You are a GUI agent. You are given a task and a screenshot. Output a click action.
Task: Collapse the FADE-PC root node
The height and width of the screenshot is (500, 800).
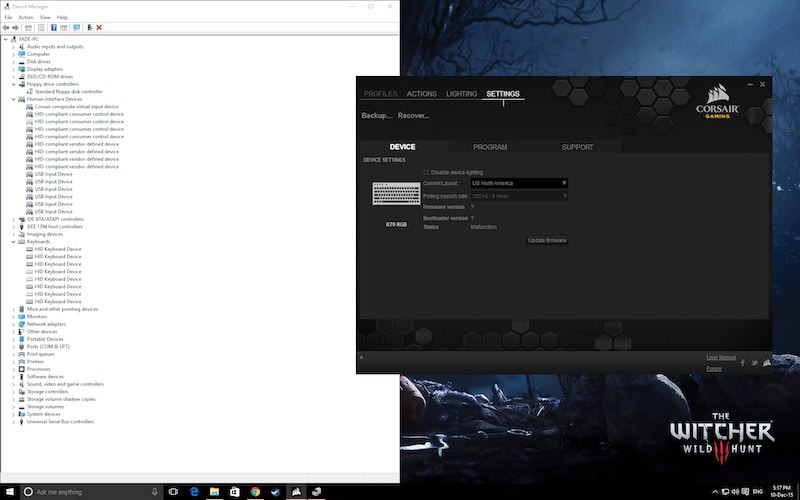tap(6, 39)
